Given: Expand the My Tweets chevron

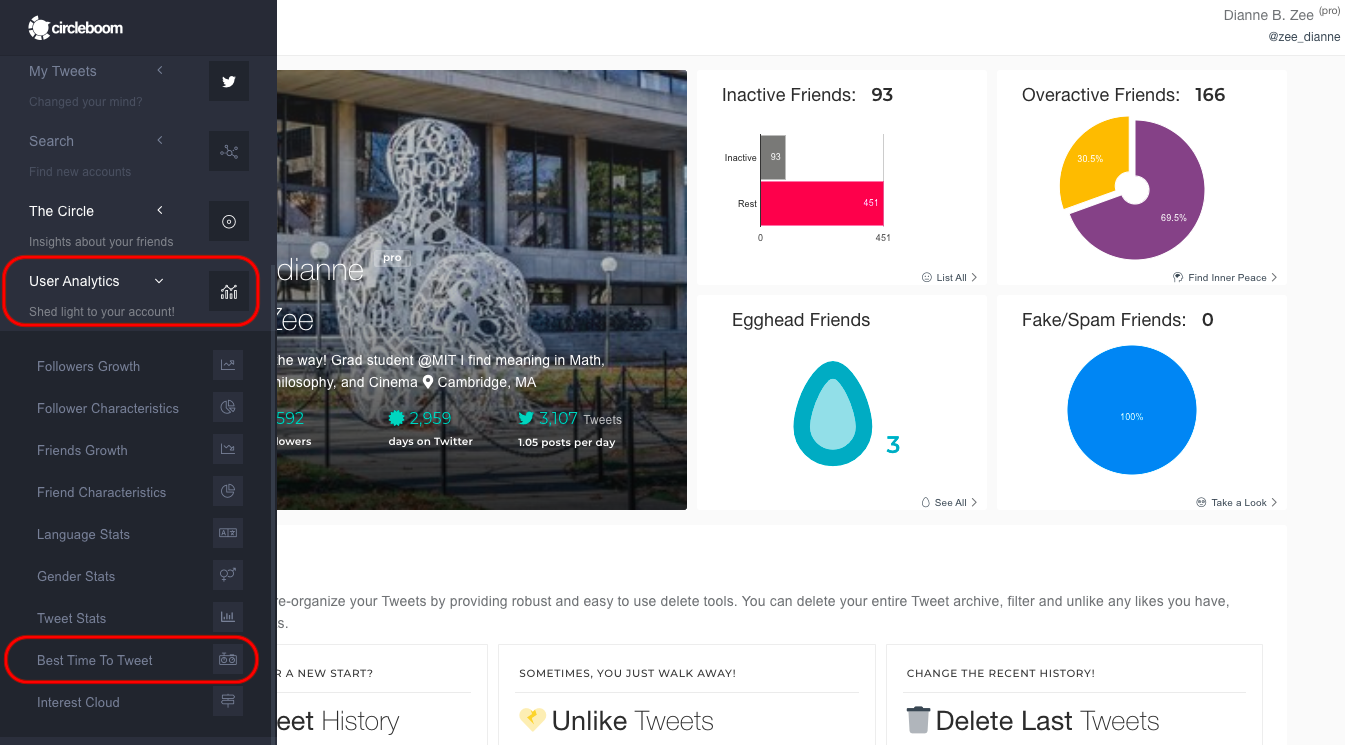Looking at the screenshot, I should 160,70.
